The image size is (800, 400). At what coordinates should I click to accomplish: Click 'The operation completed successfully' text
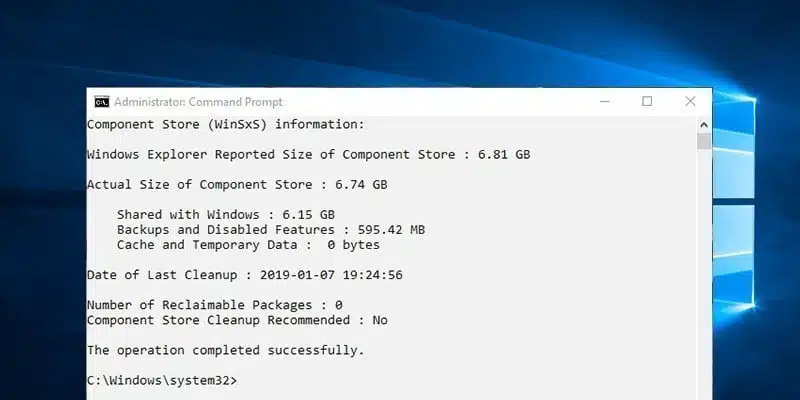click(226, 350)
